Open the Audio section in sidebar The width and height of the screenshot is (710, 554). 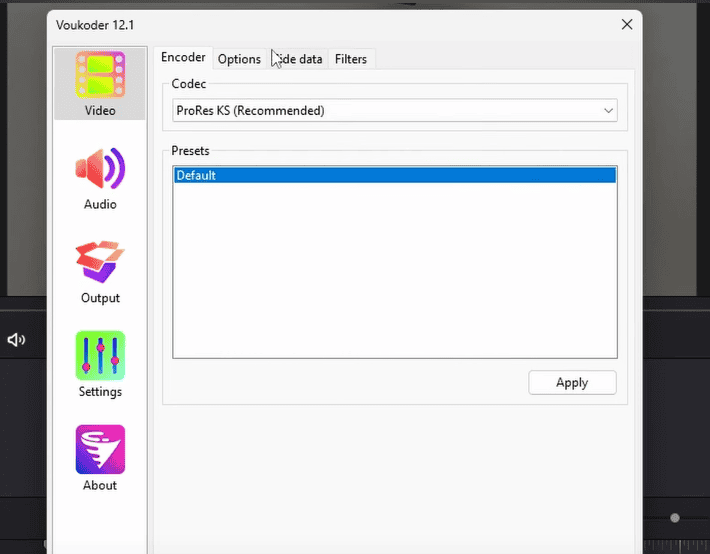[100, 178]
